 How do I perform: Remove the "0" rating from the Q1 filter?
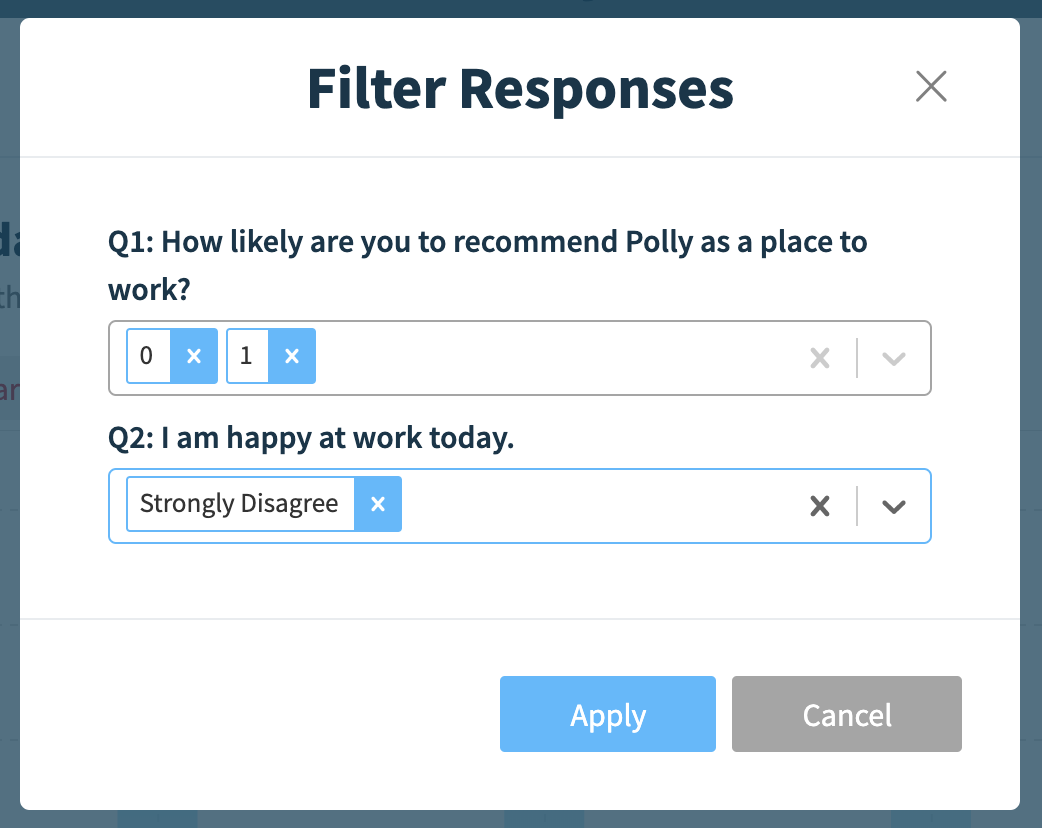click(194, 355)
